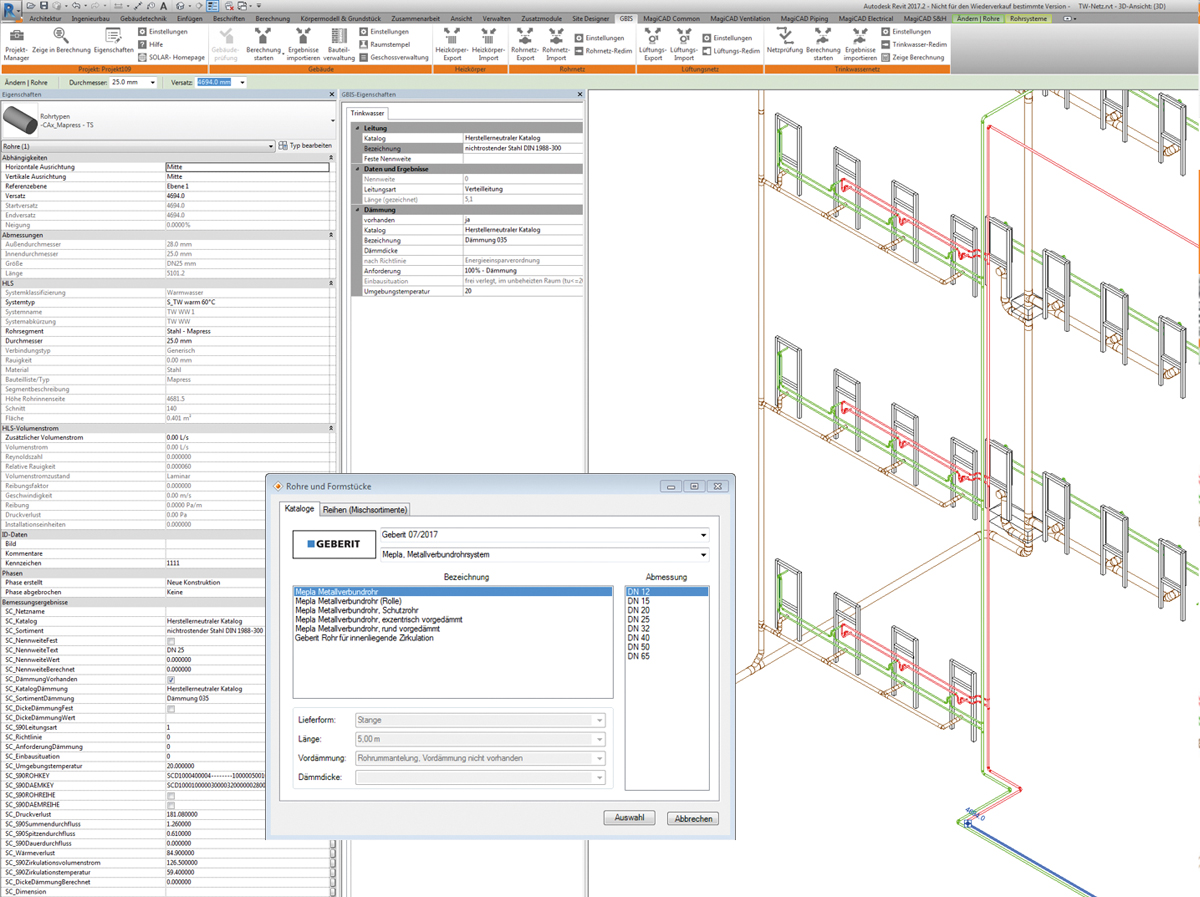Viewport: 1200px width, 897px height.
Task: Click the Auswahl button
Action: coord(629,818)
